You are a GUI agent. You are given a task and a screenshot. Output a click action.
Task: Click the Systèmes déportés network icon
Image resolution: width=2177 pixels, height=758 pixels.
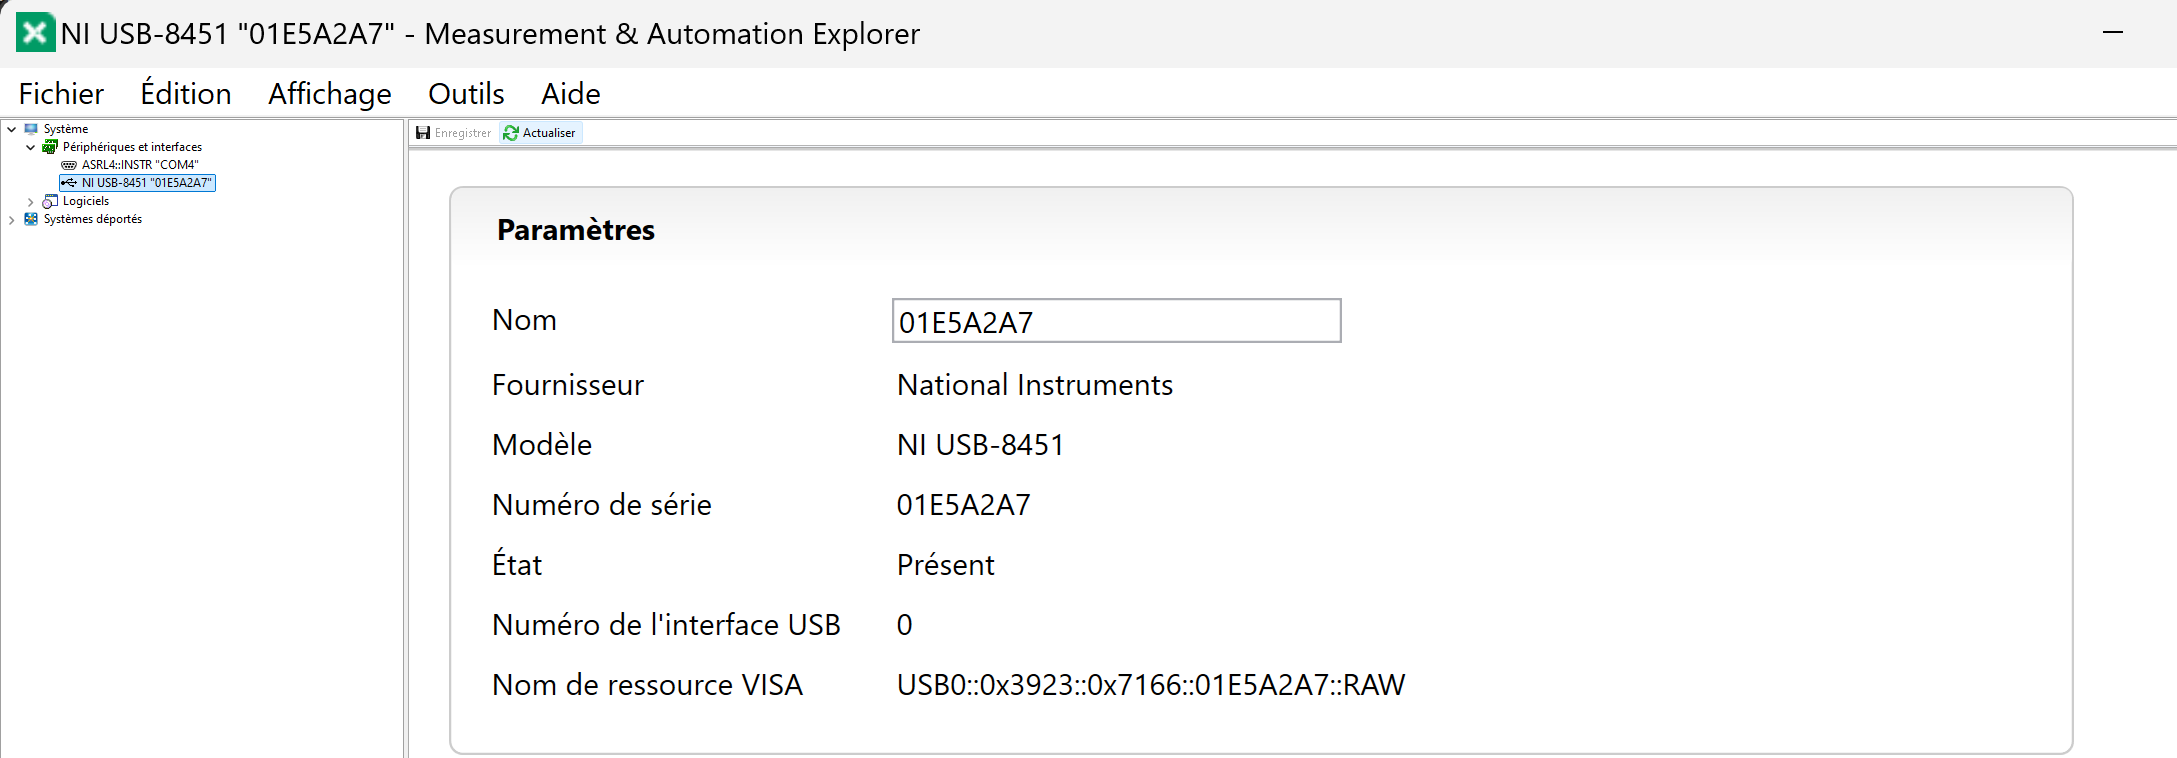click(x=31, y=219)
